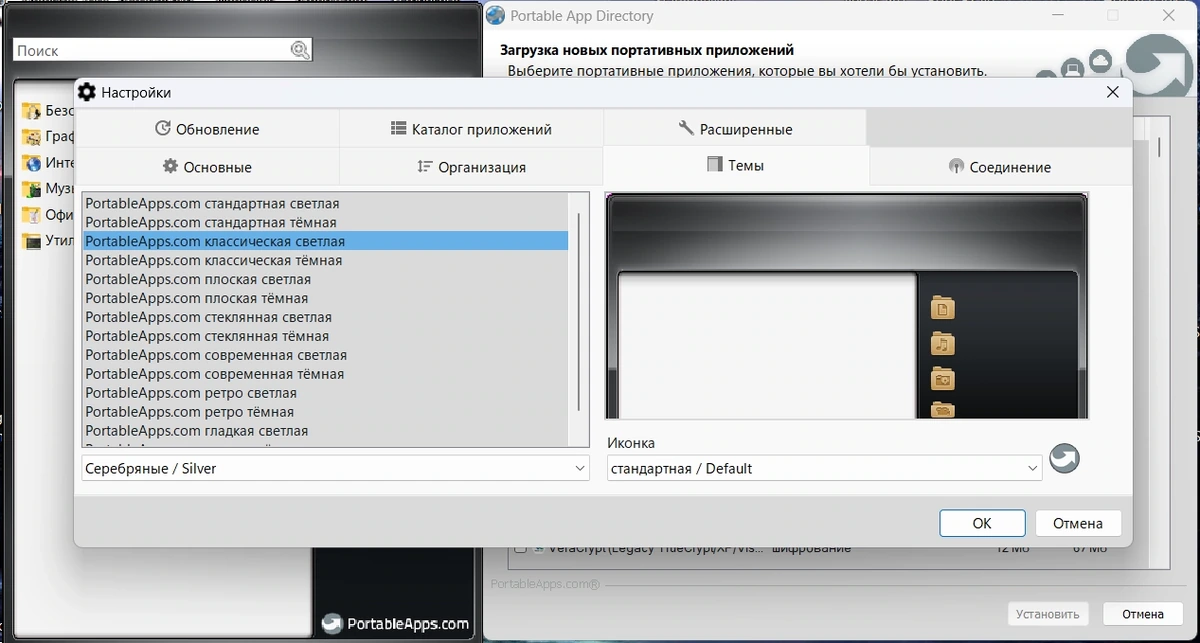
Task: Click the music folder icon in theme preview
Action: pos(942,344)
